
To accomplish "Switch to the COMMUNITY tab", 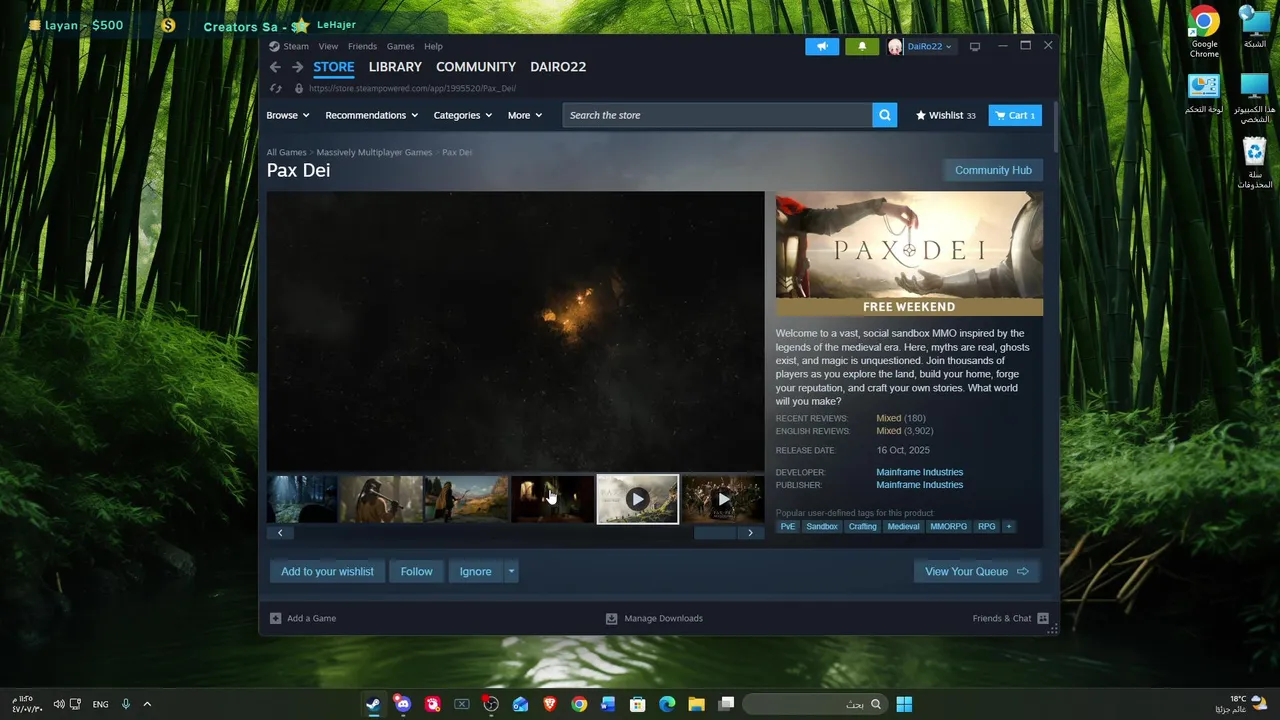I will tap(476, 67).
